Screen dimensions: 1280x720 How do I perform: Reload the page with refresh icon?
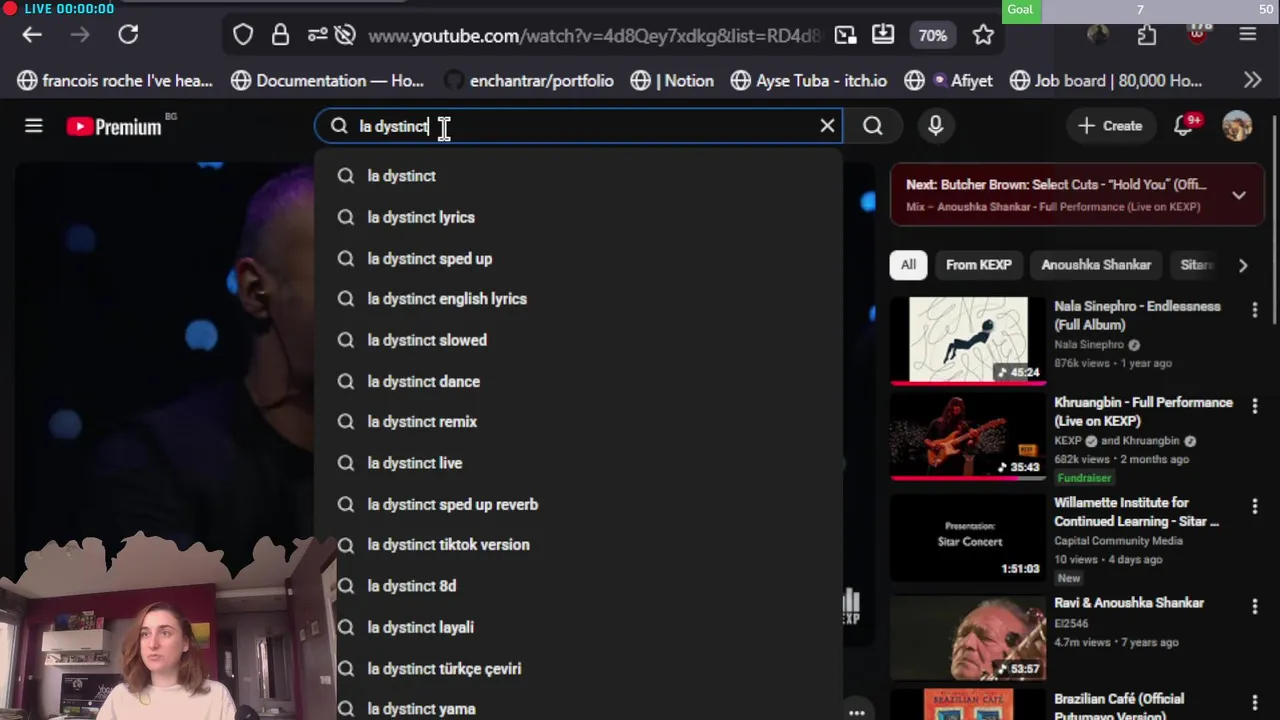pyautogui.click(x=128, y=35)
